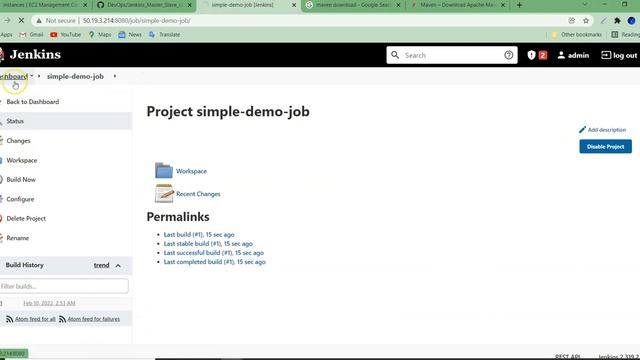The width and height of the screenshot is (640, 360).
Task: Click the Not secure warning icon
Action: click(39, 20)
